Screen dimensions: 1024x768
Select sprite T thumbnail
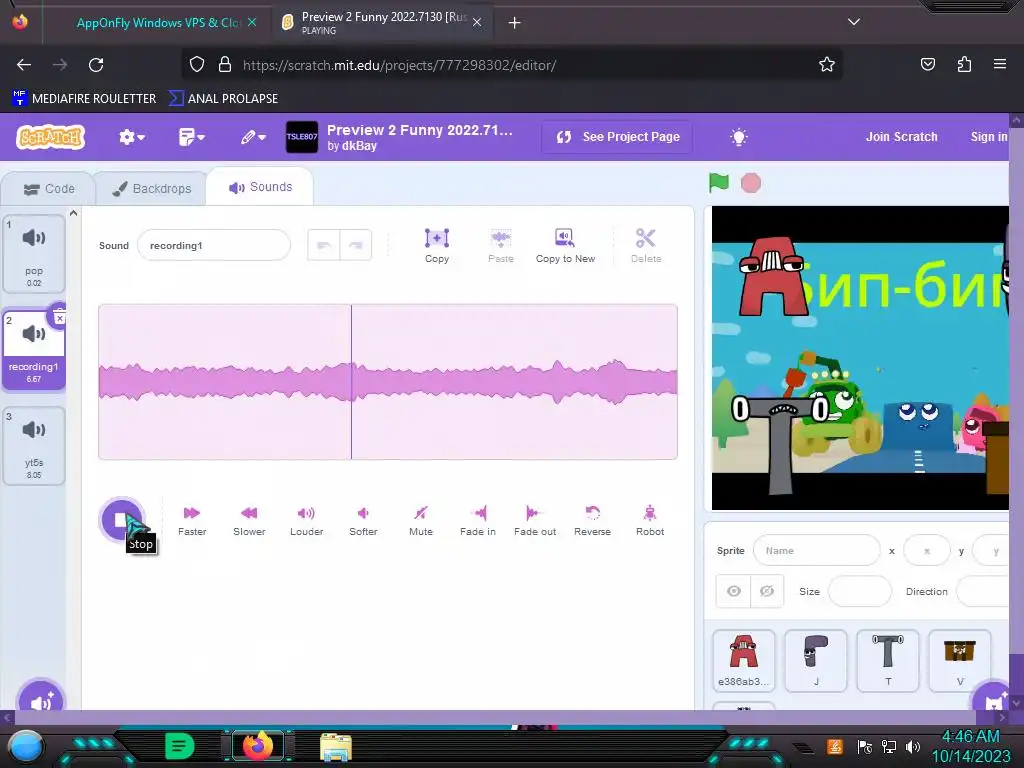(888, 660)
